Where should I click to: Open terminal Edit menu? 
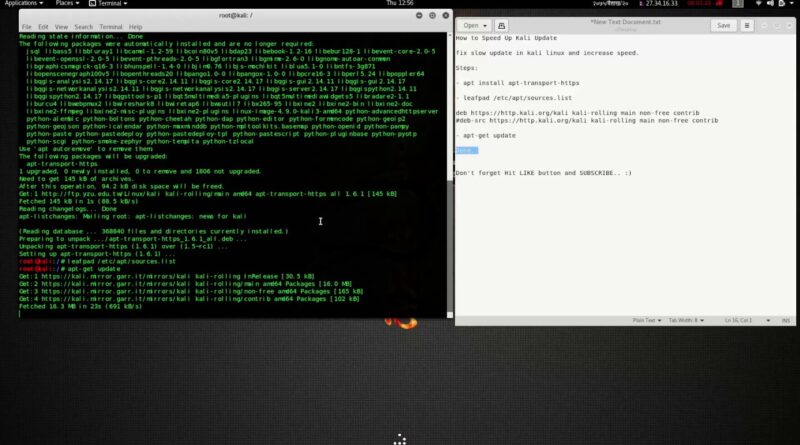point(43,27)
